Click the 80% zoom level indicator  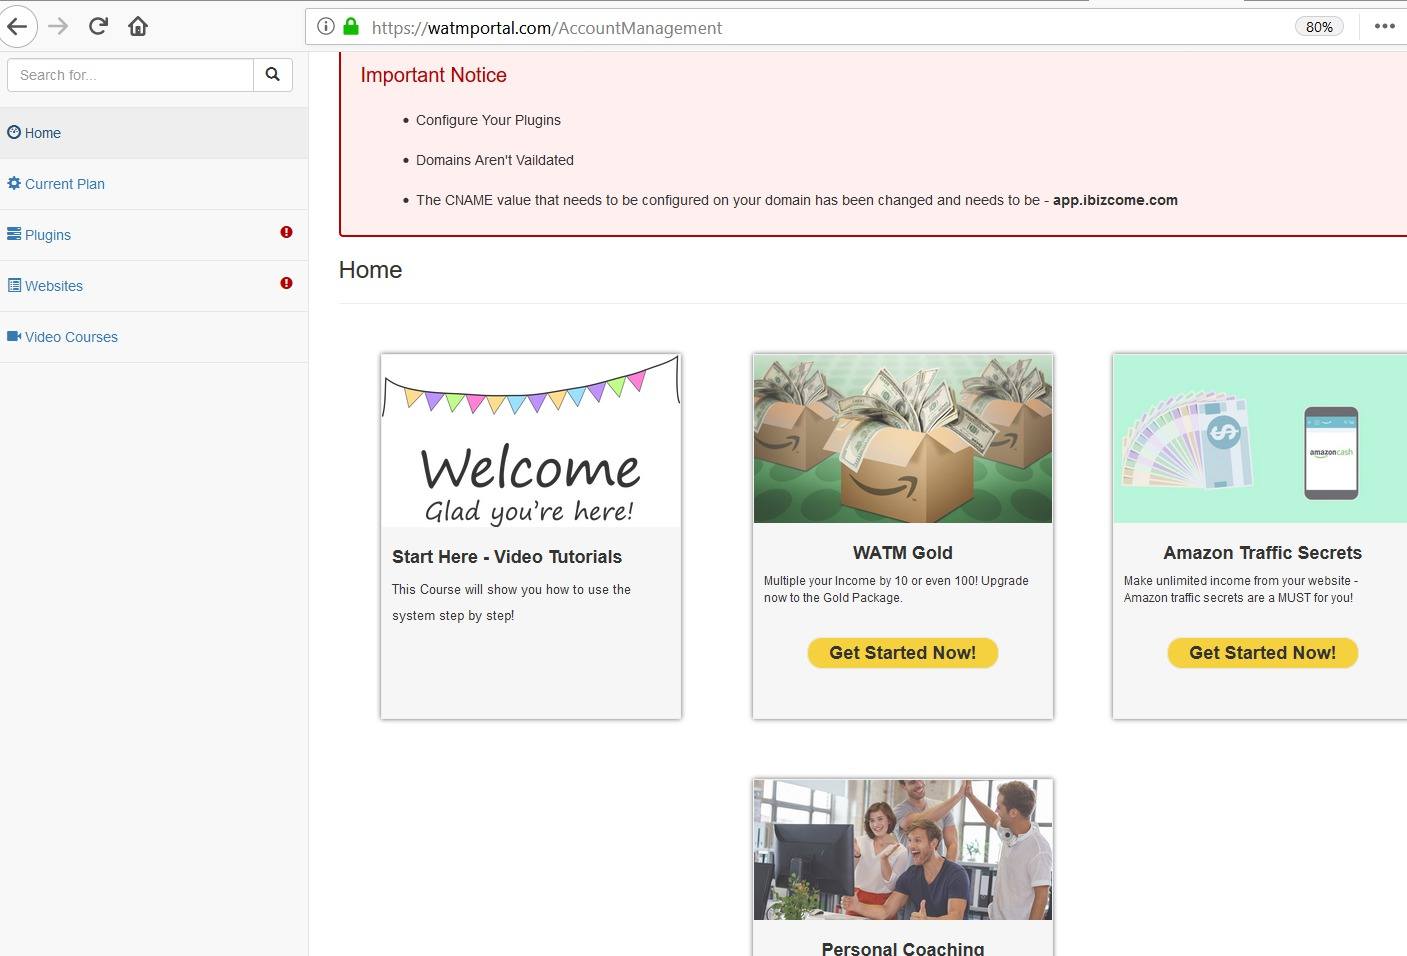[1319, 27]
